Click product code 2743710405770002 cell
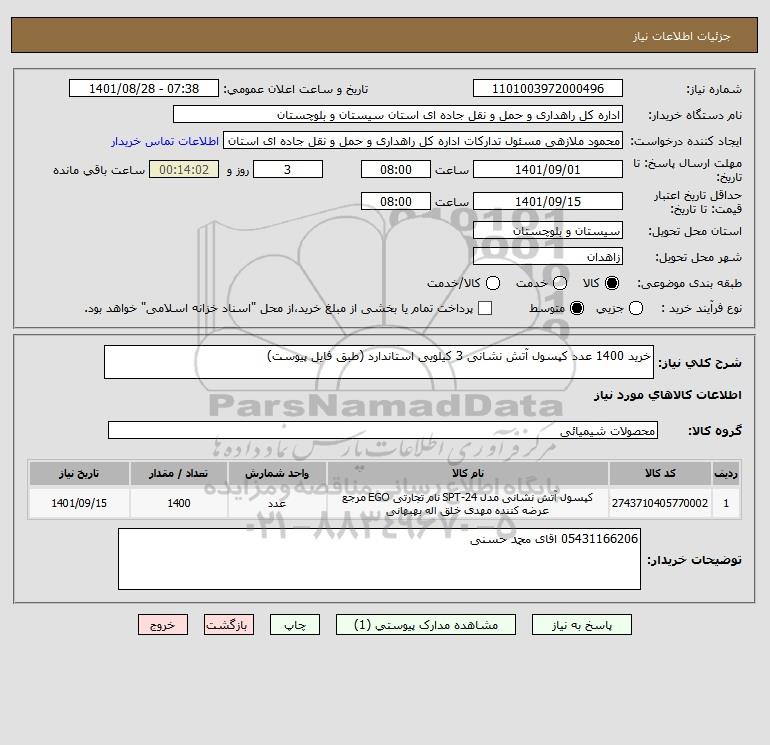This screenshot has height=745, width=770. [x=660, y=503]
